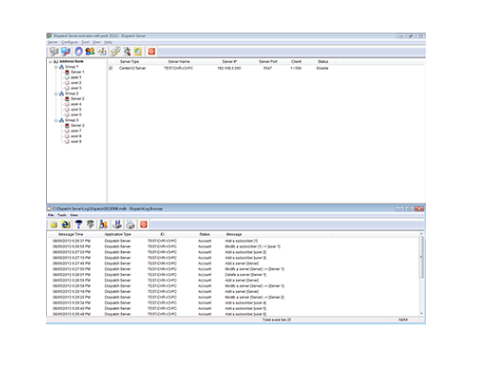Viewport: 478px width, 368px height.
Task: Sort by the Message column header in log
Action: coord(234,234)
